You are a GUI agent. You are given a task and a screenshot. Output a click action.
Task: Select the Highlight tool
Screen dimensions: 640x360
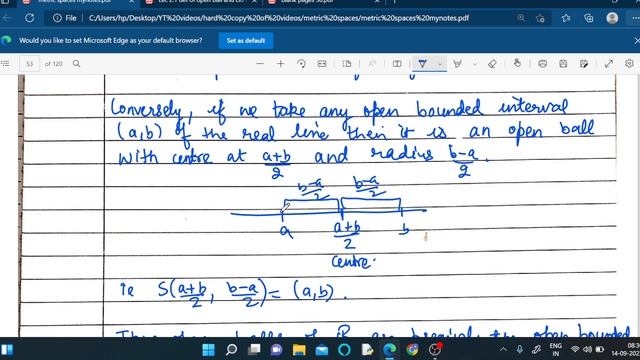pos(458,64)
